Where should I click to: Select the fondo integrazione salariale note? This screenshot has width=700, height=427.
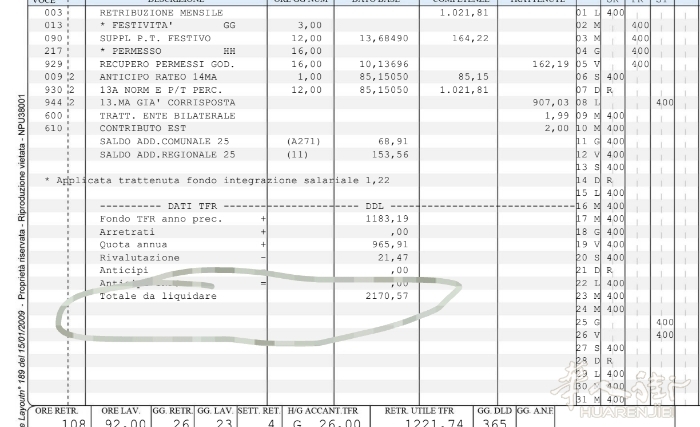217,180
